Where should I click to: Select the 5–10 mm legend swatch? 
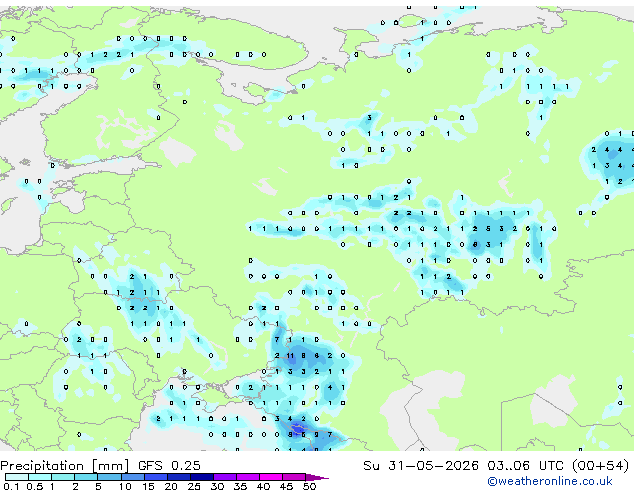tap(109, 477)
